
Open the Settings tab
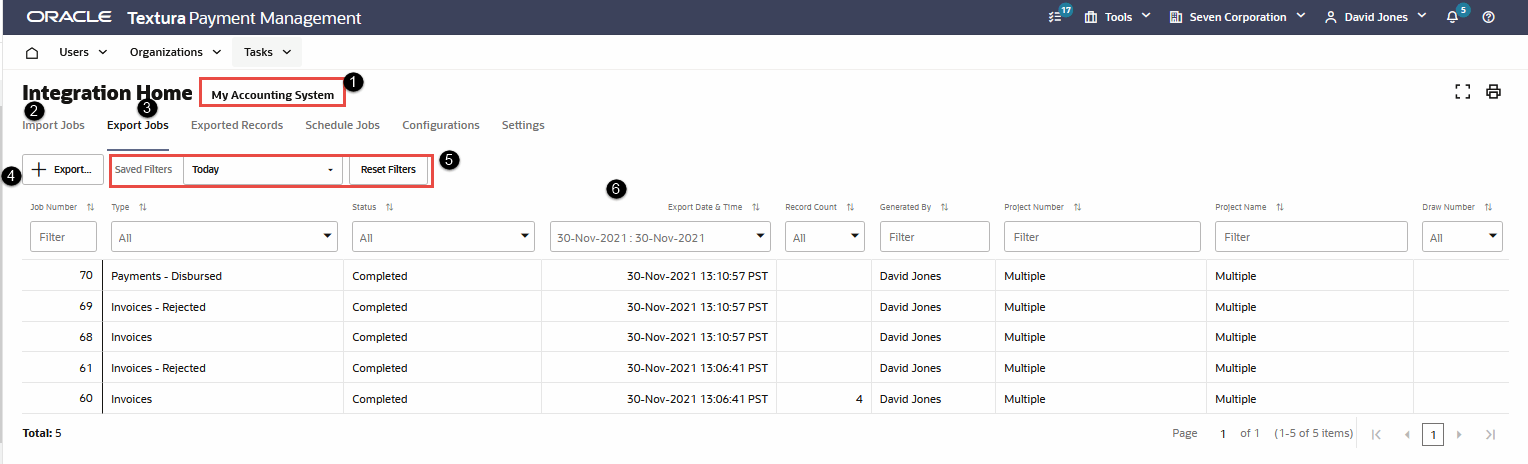[523, 126]
